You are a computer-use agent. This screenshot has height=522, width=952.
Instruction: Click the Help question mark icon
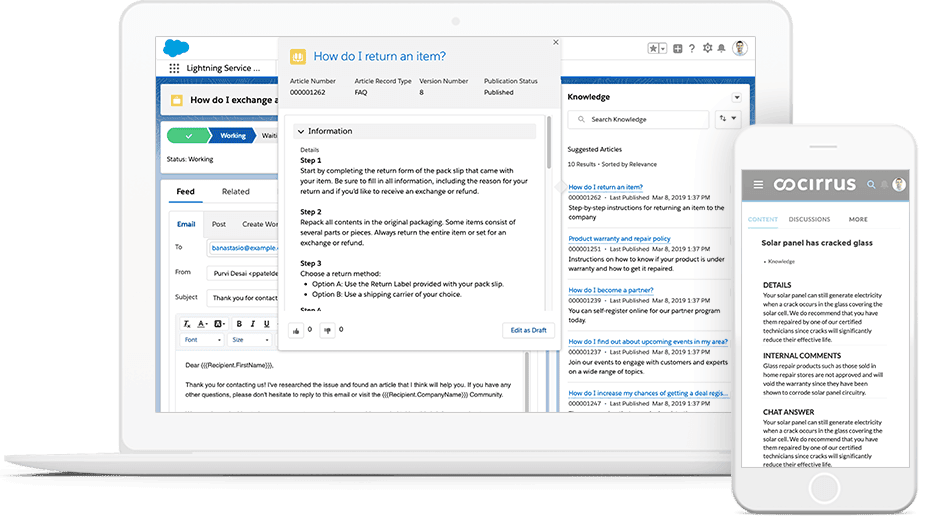coord(692,48)
